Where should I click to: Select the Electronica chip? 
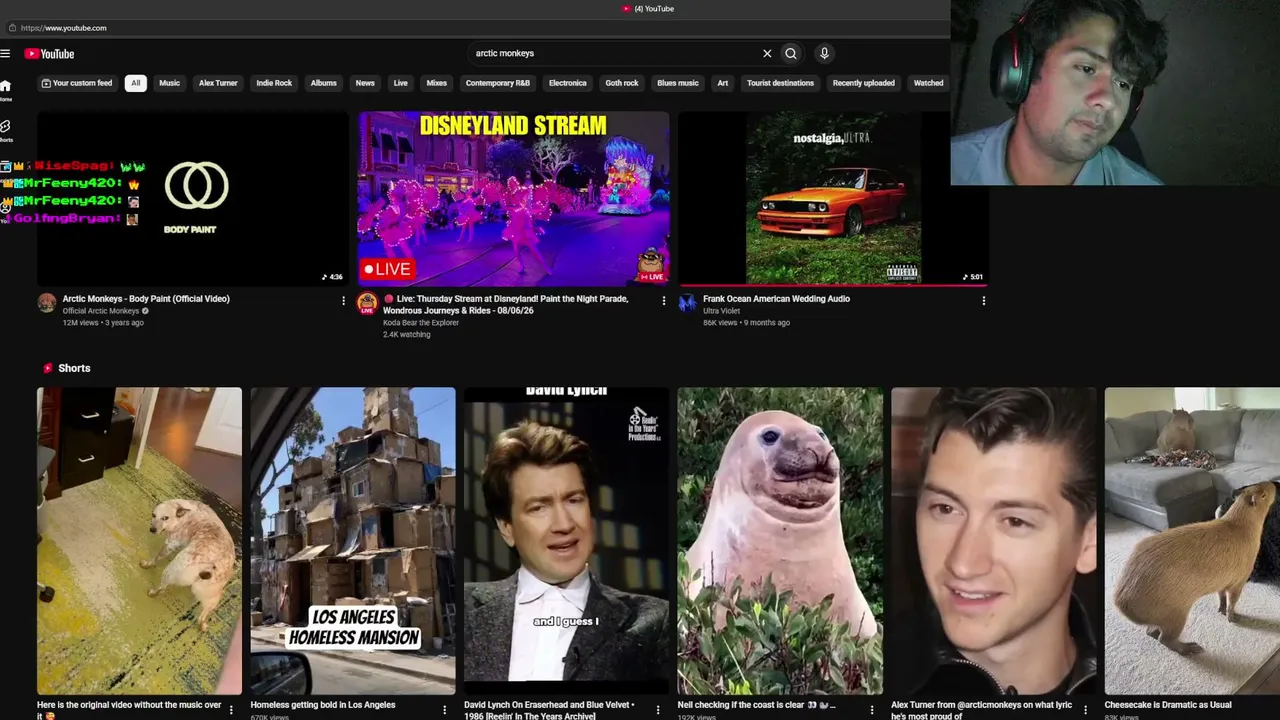click(x=568, y=83)
